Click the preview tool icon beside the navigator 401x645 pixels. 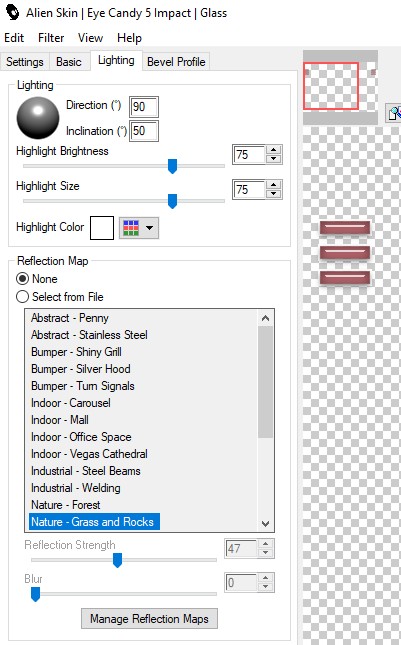point(394,113)
